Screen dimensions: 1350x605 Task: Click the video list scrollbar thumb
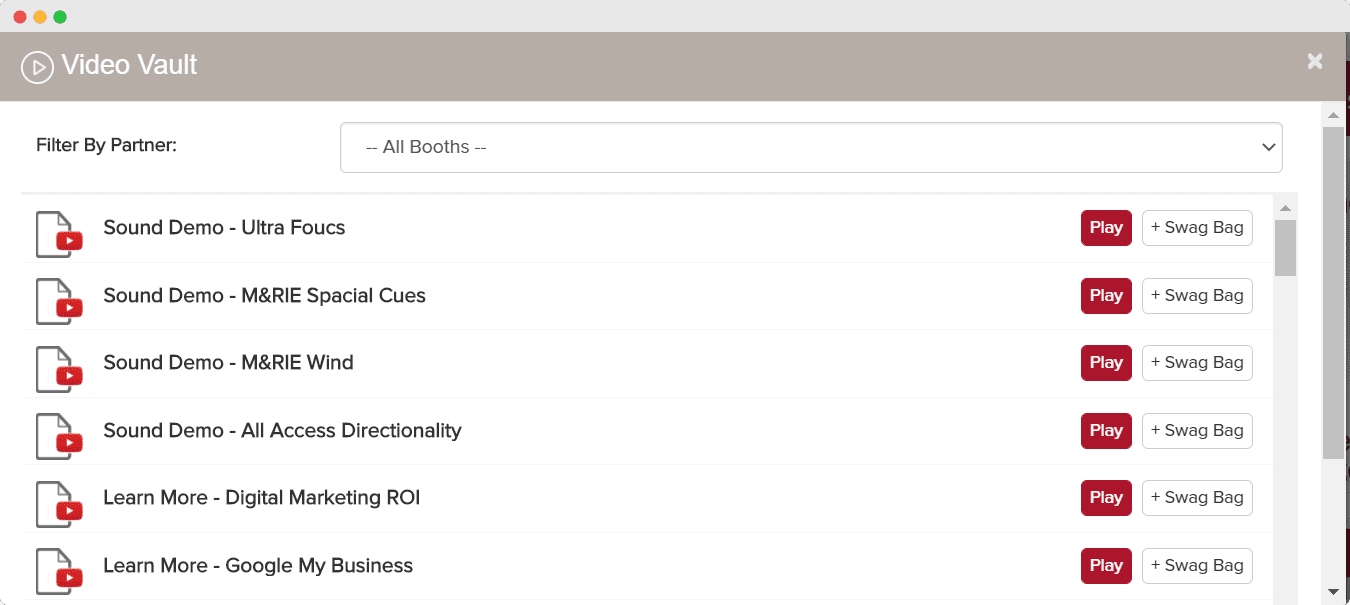(1285, 247)
